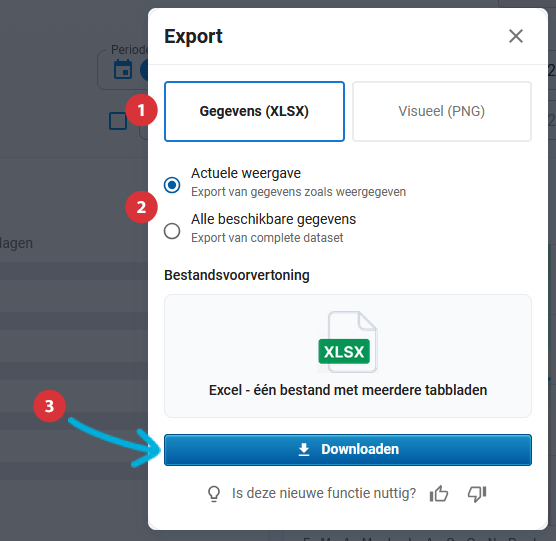556x541 pixels.
Task: Click the XLSX file preview icon
Action: tap(348, 342)
